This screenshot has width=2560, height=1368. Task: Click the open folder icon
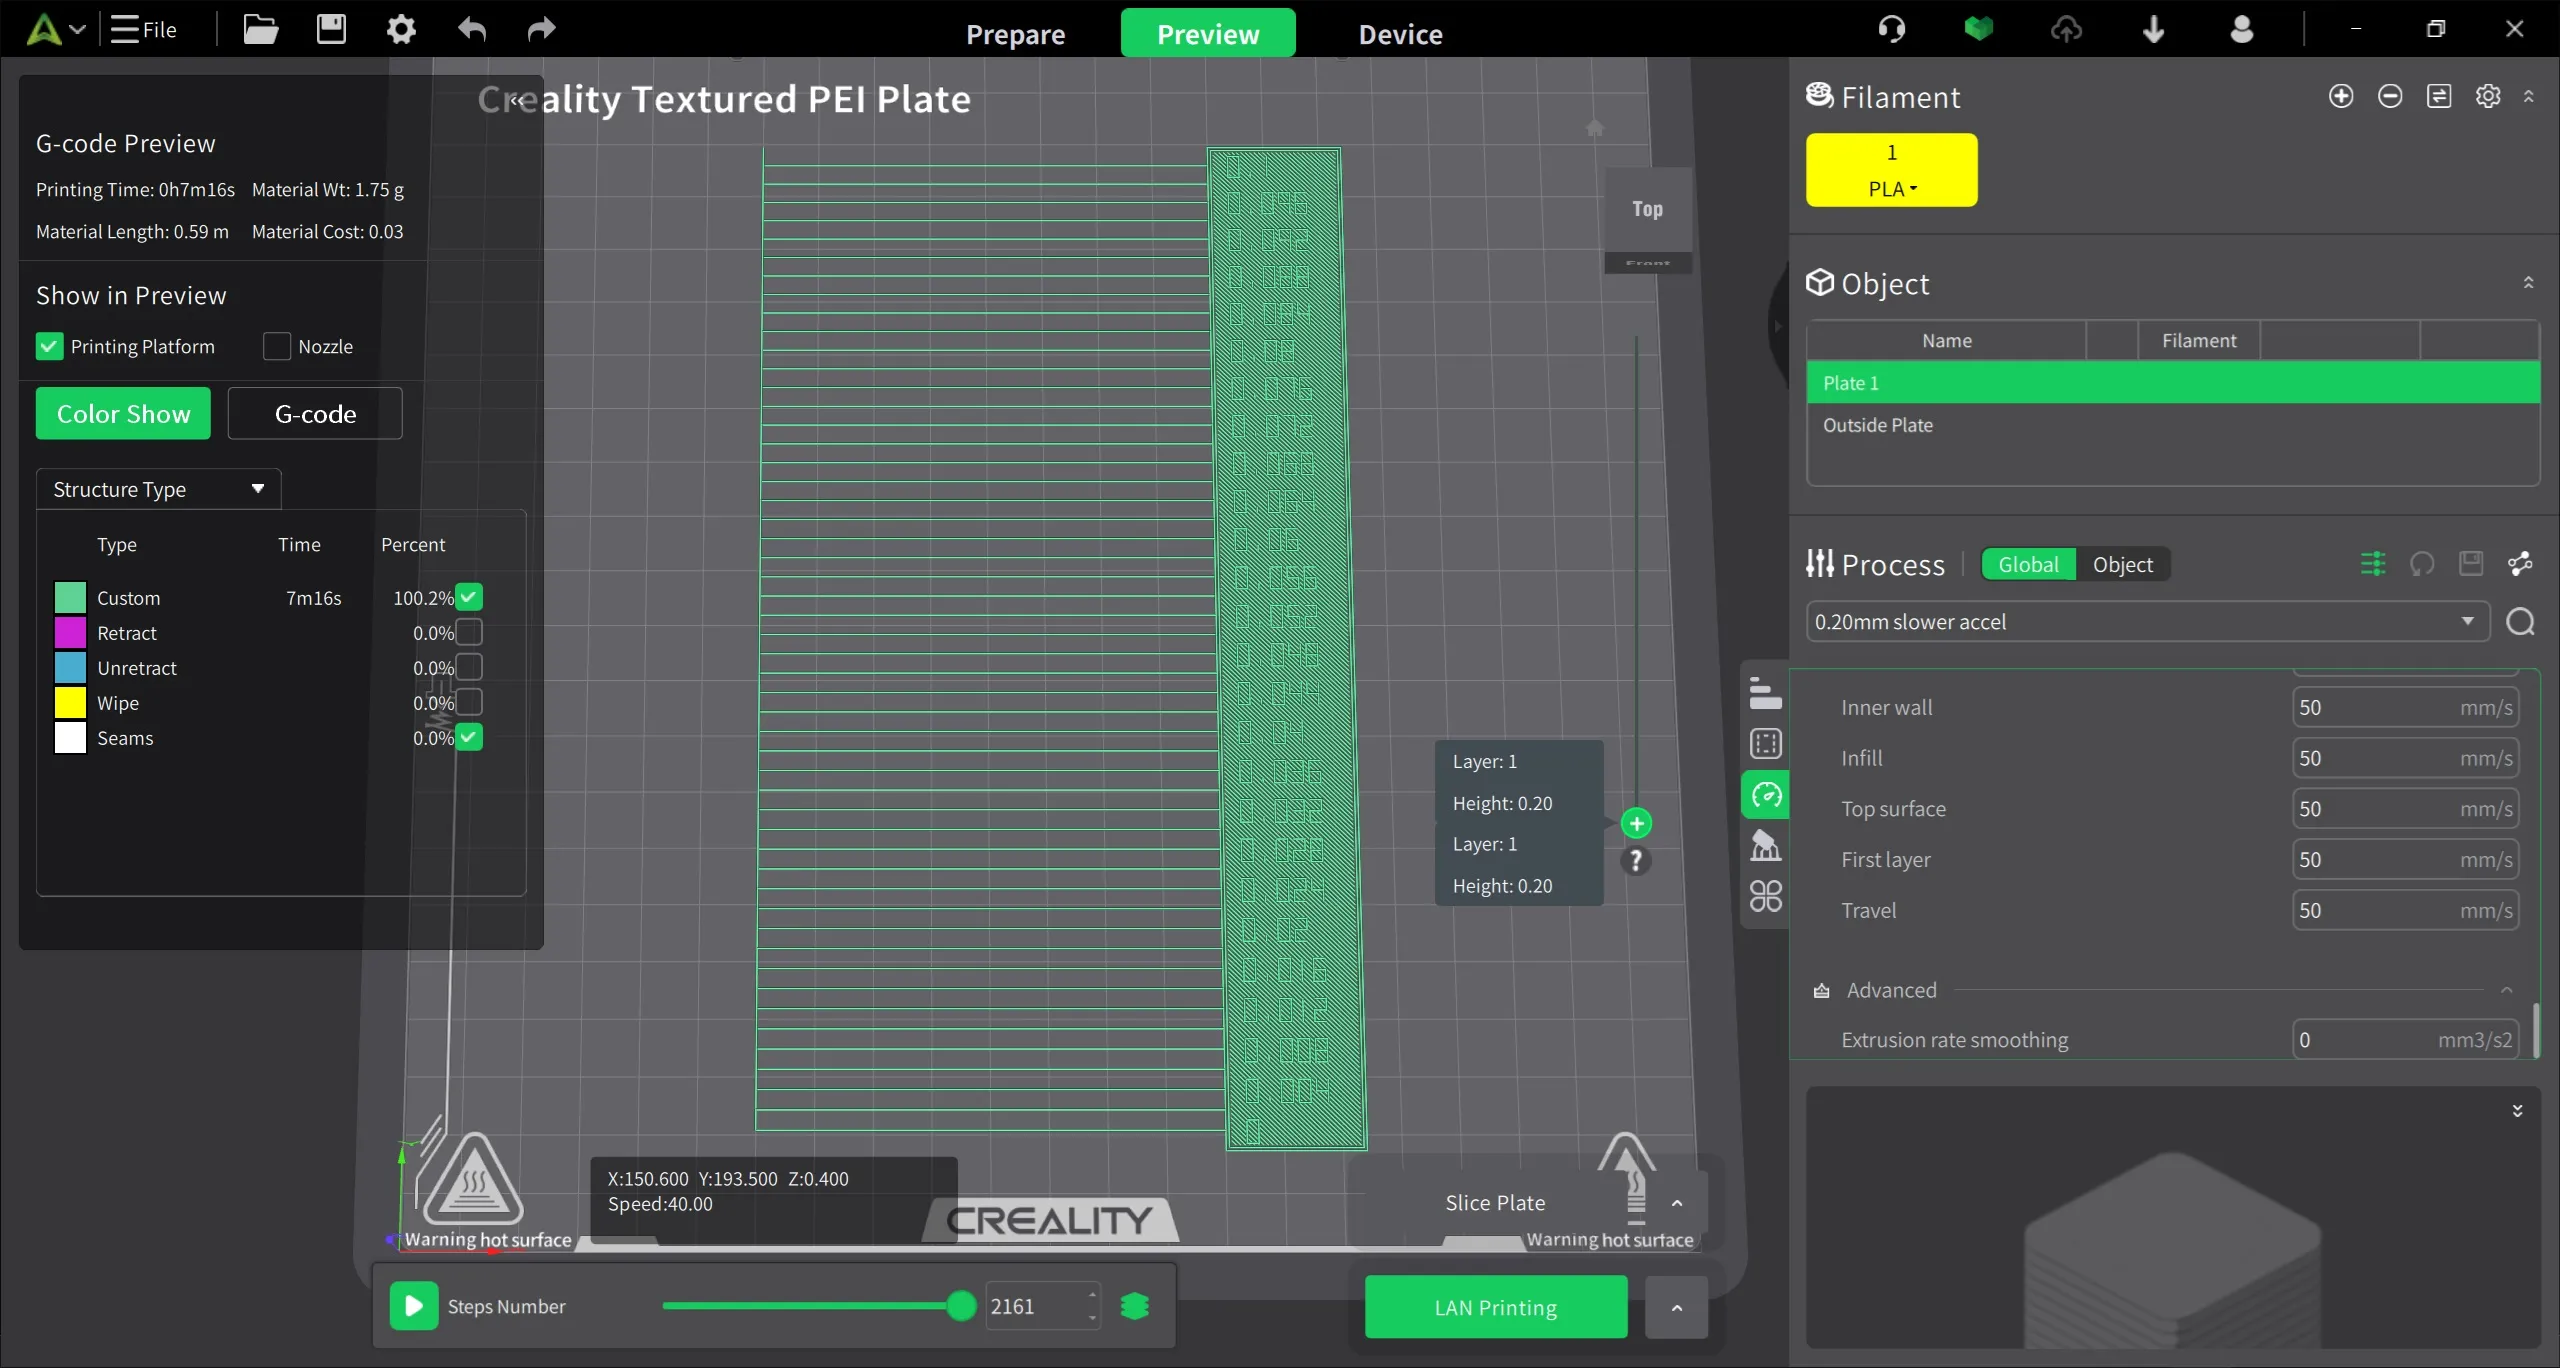pyautogui.click(x=260, y=30)
